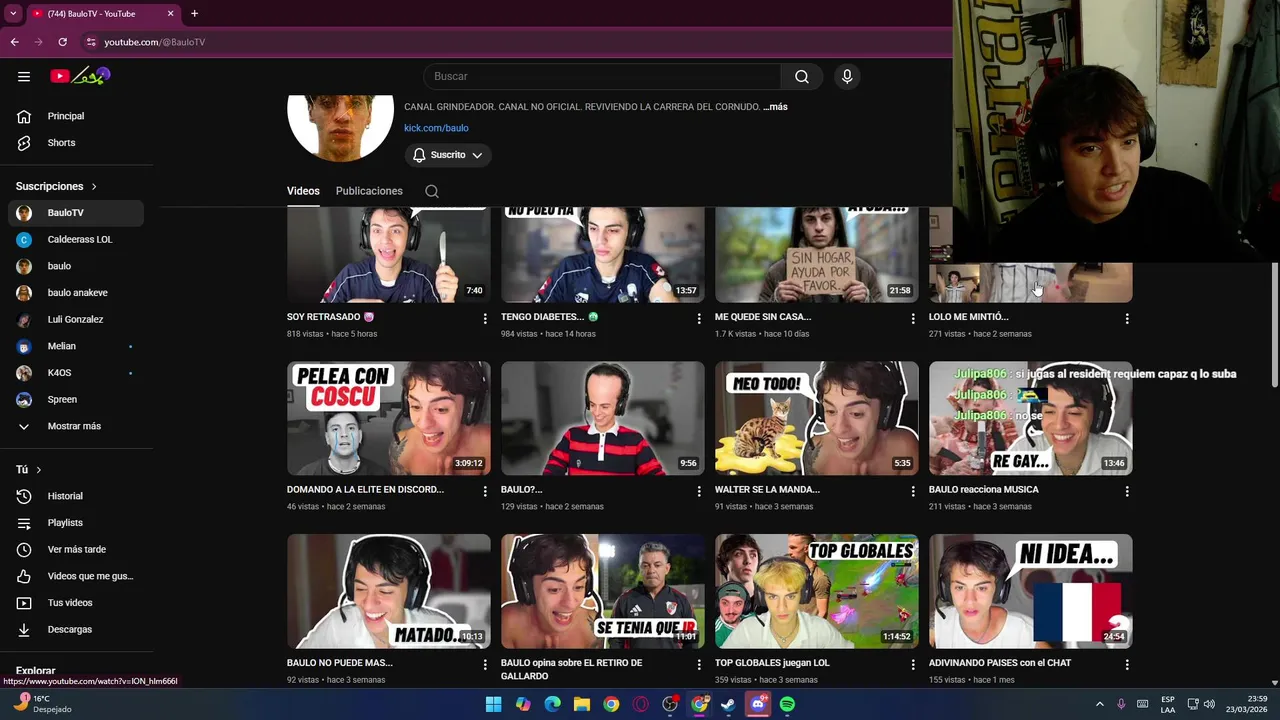Open Historial in sidebar

(x=76, y=496)
